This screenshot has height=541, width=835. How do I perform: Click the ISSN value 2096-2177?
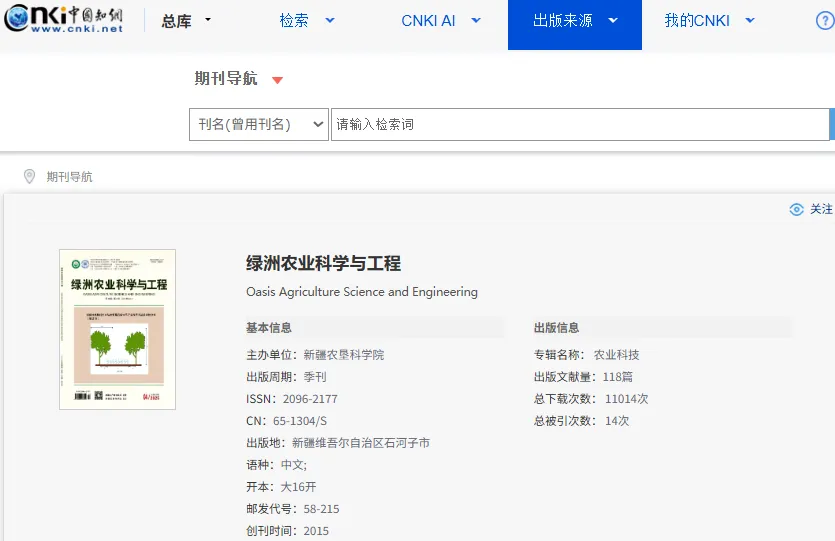(310, 399)
